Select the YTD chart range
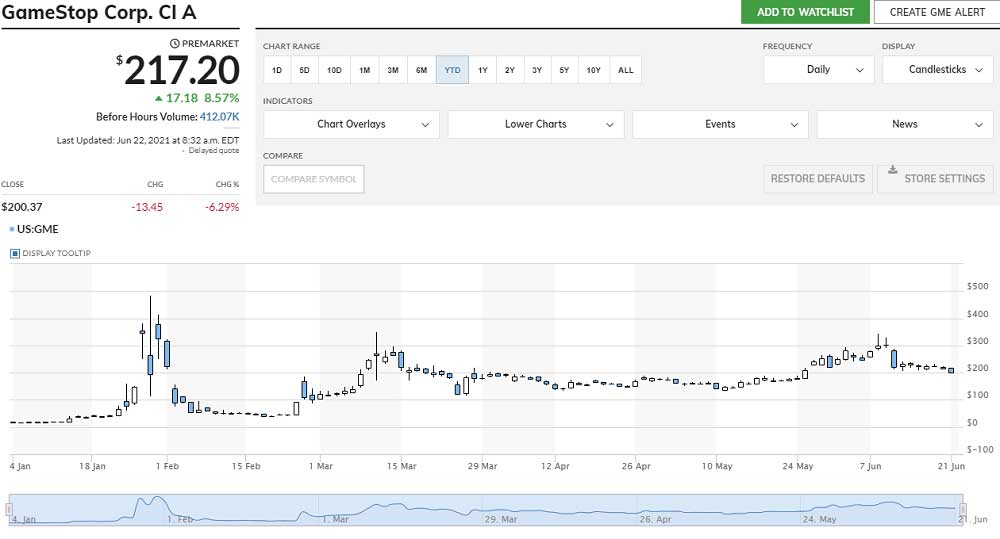 coord(452,70)
